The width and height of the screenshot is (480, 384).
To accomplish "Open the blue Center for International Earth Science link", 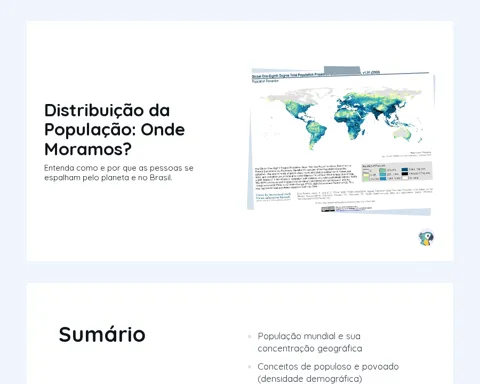I will click(273, 196).
